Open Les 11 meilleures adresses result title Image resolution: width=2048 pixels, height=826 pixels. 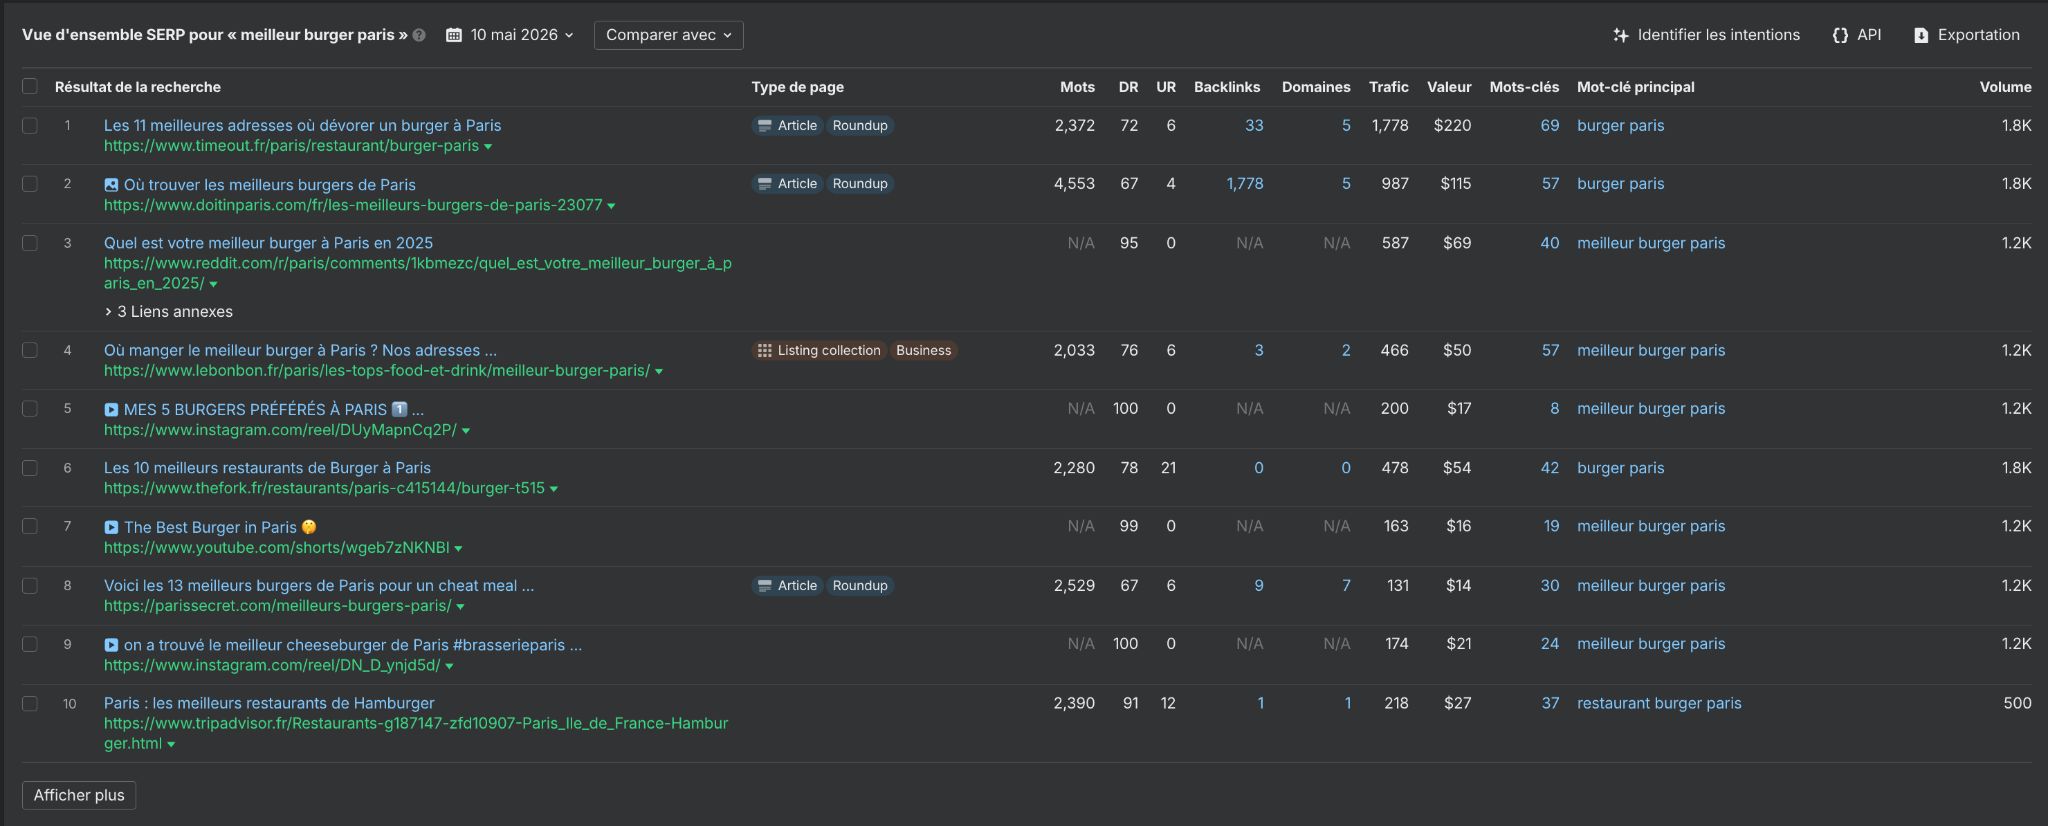pyautogui.click(x=302, y=126)
